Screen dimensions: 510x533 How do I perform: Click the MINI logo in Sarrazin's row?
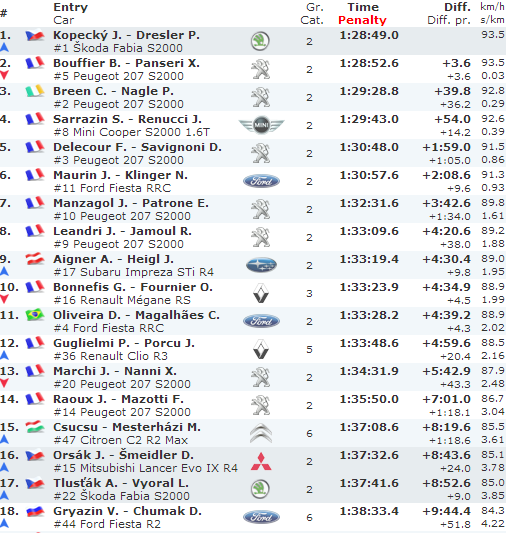pos(261,125)
